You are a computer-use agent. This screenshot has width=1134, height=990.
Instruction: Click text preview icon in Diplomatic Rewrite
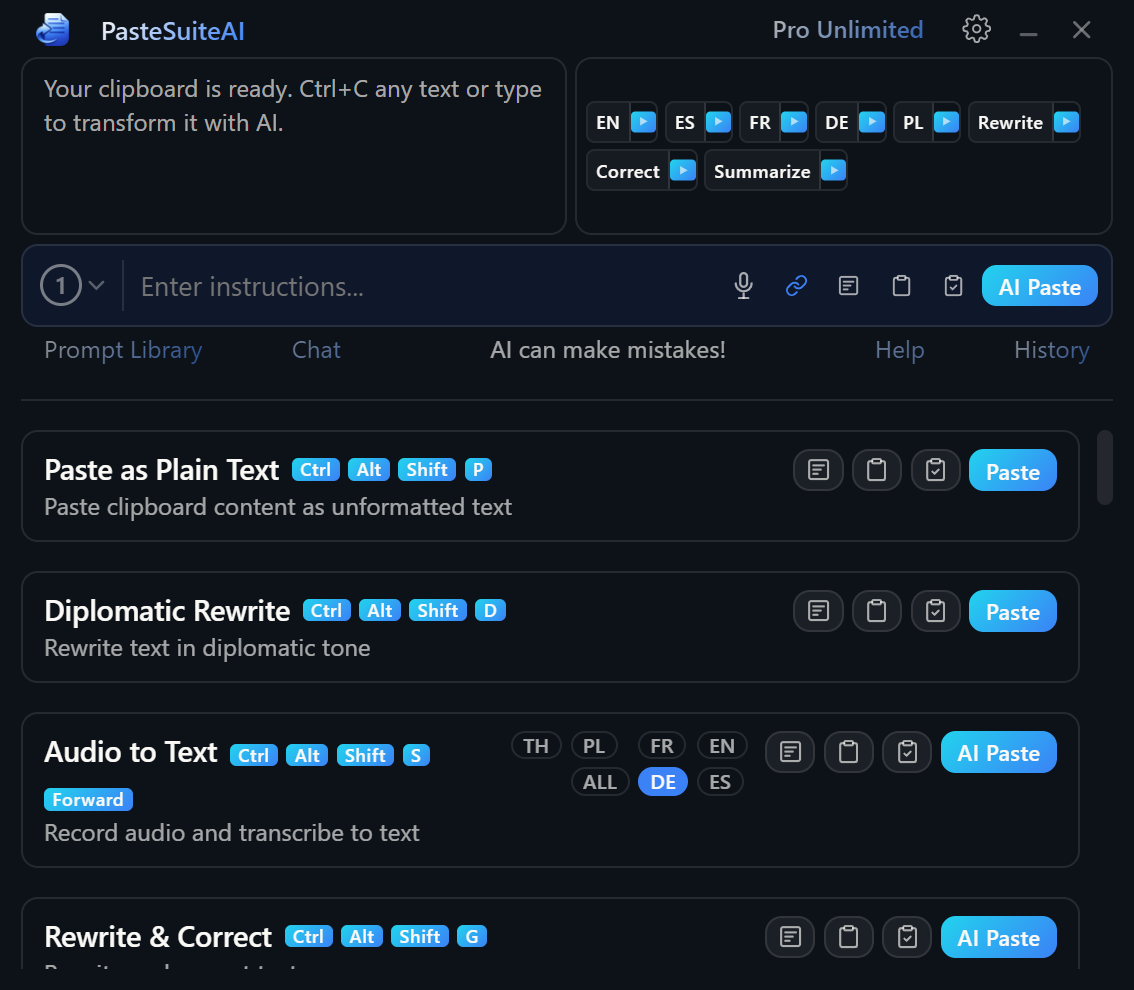pyautogui.click(x=819, y=611)
